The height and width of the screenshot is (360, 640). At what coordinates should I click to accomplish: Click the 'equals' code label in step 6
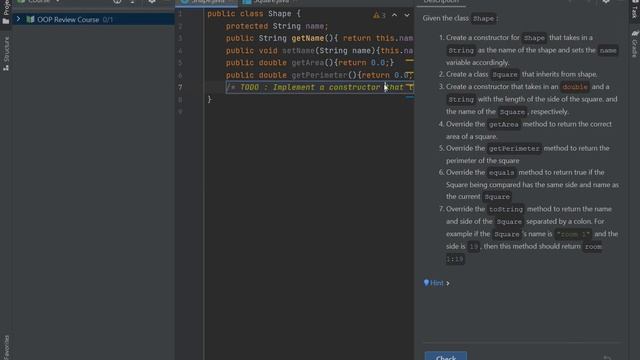point(502,173)
